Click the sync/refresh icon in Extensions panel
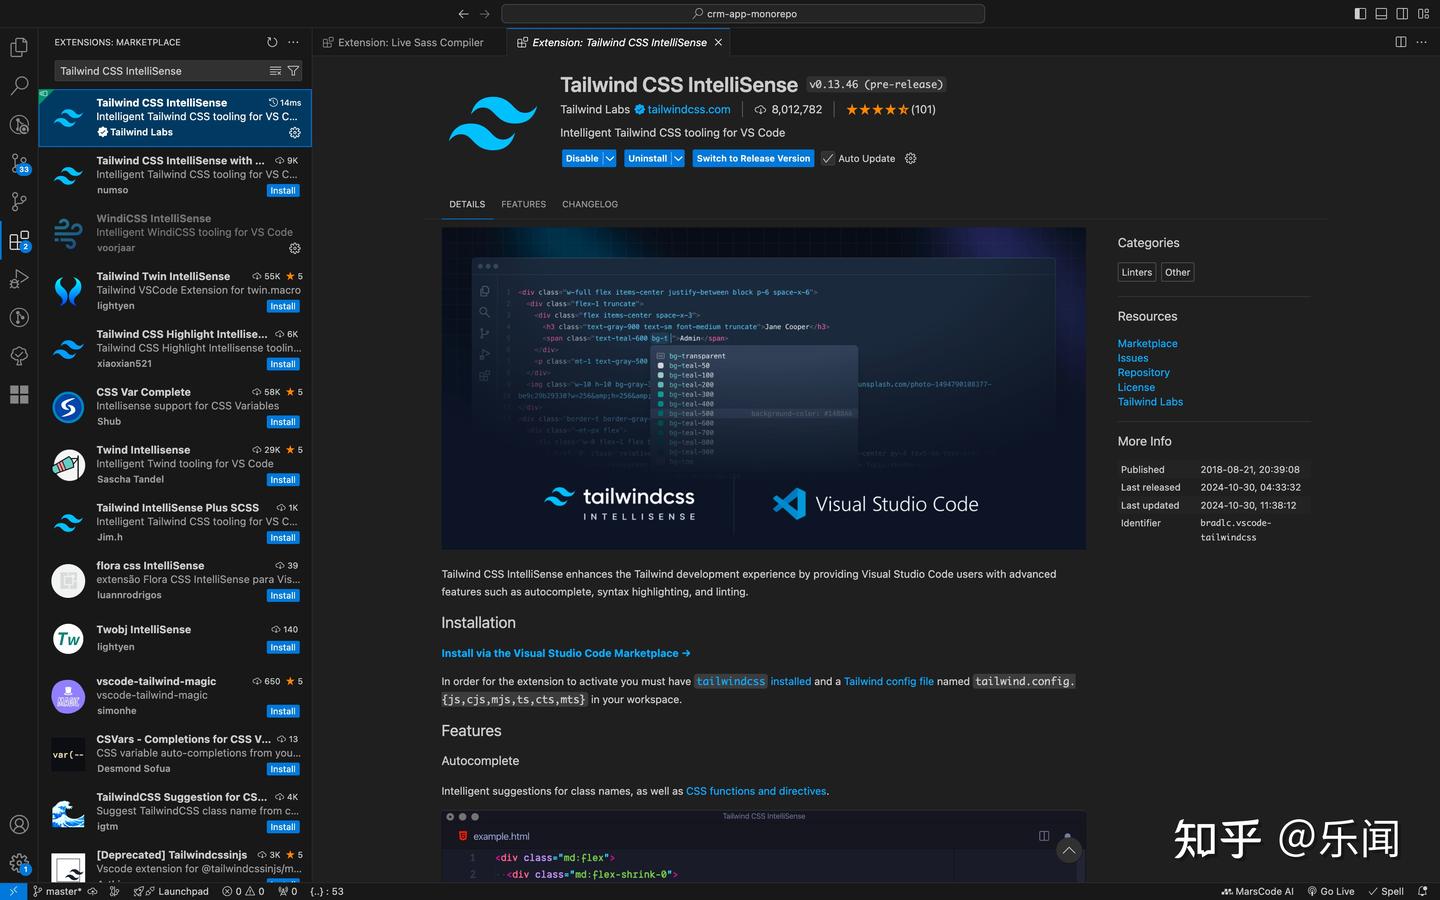Viewport: 1440px width, 900px height. tap(271, 42)
